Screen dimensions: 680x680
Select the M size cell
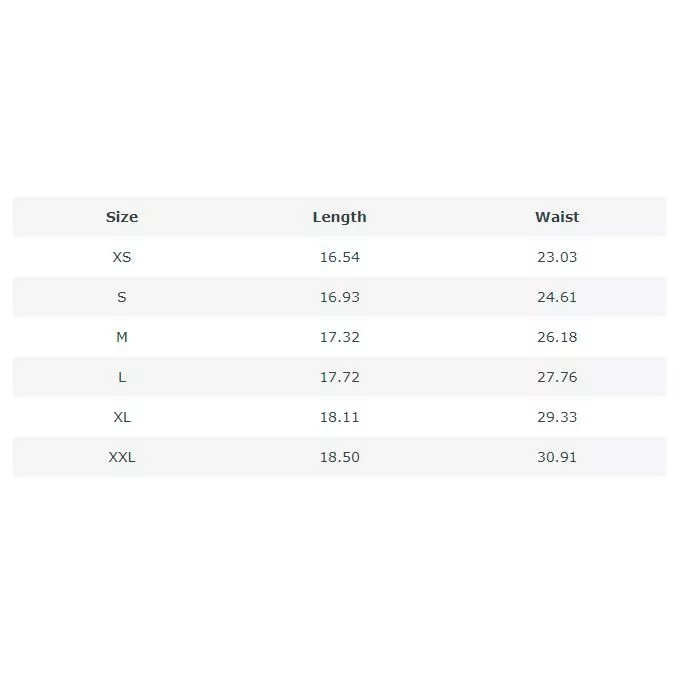pyautogui.click(x=122, y=337)
